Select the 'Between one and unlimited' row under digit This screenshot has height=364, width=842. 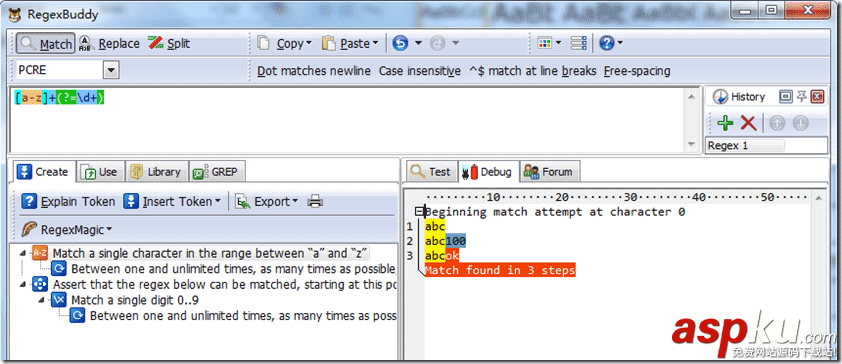click(243, 316)
